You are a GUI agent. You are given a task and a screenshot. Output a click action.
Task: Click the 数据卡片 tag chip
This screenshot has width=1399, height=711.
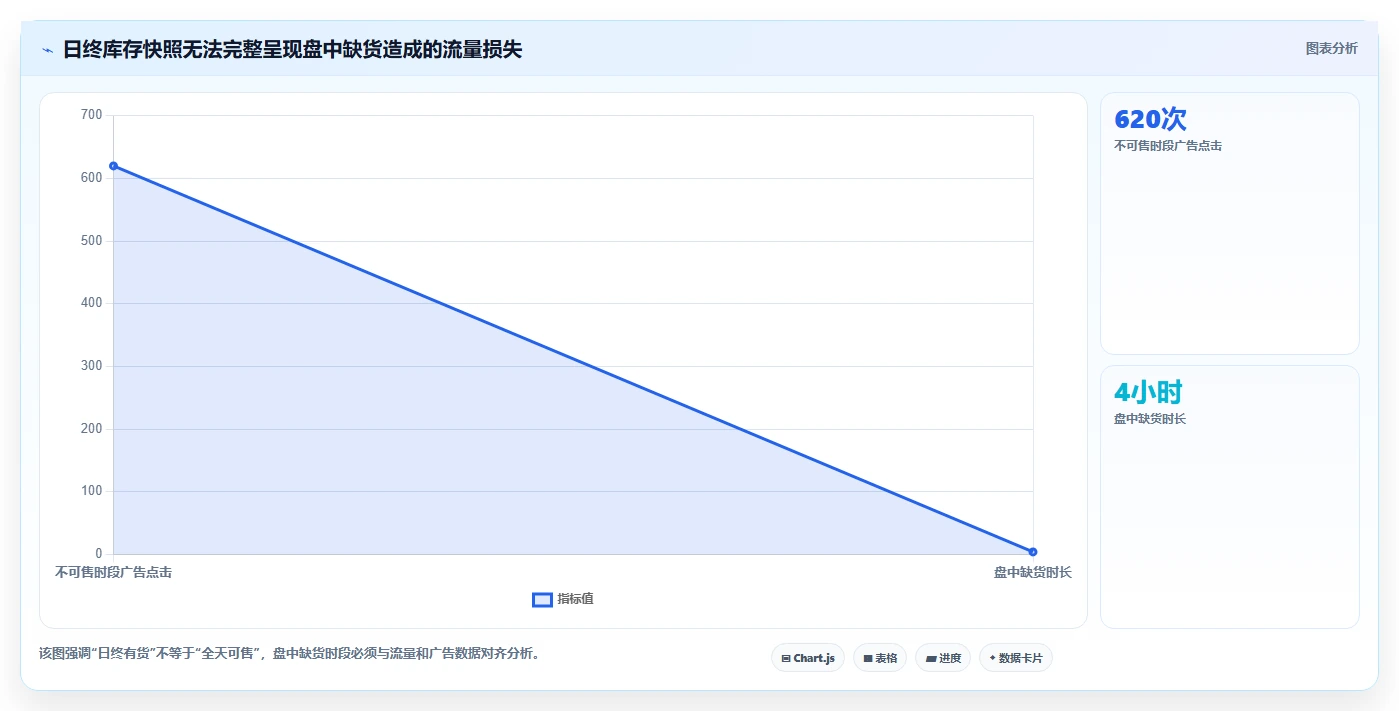point(1016,658)
